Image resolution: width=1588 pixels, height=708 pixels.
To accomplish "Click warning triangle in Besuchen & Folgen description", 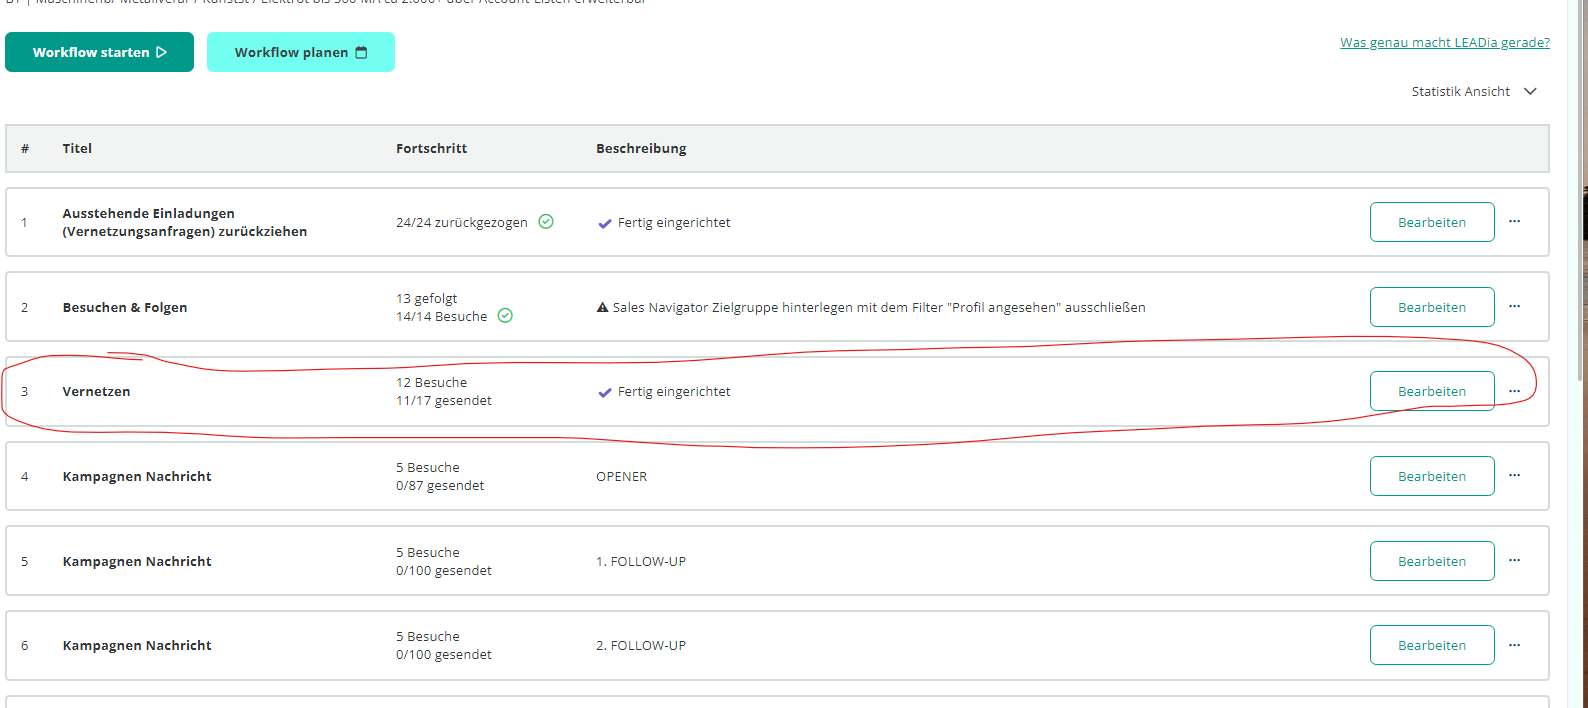I will tap(602, 308).
